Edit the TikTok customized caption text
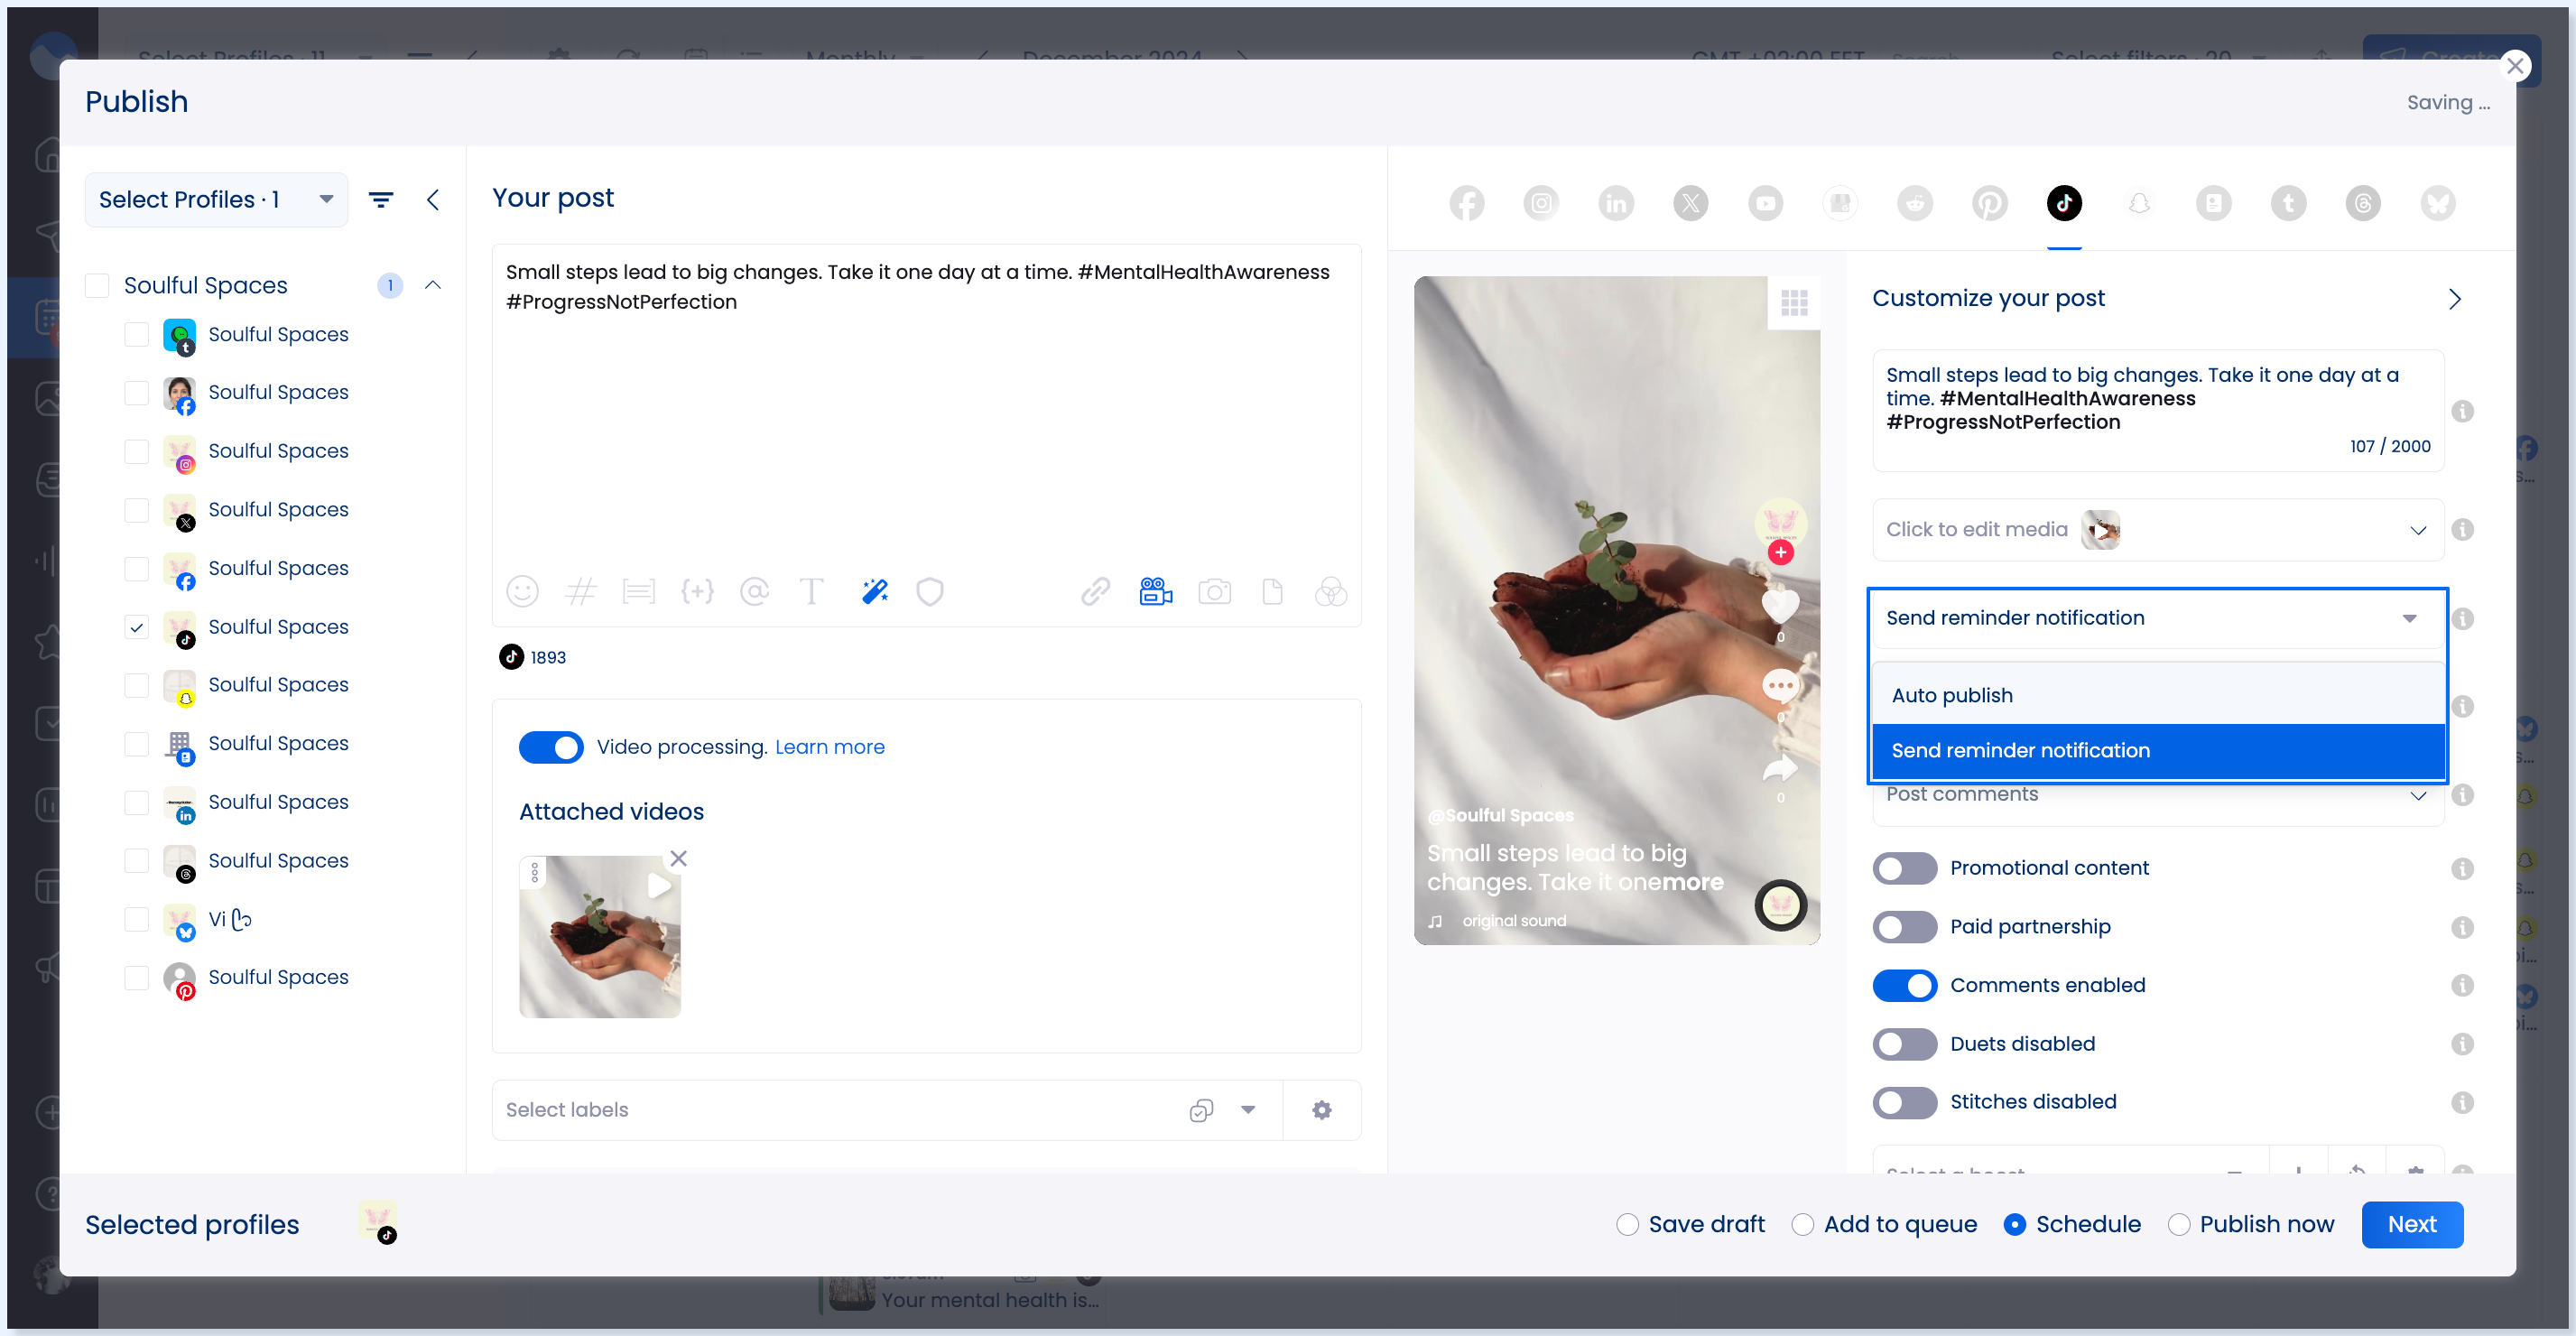 click(x=2157, y=410)
